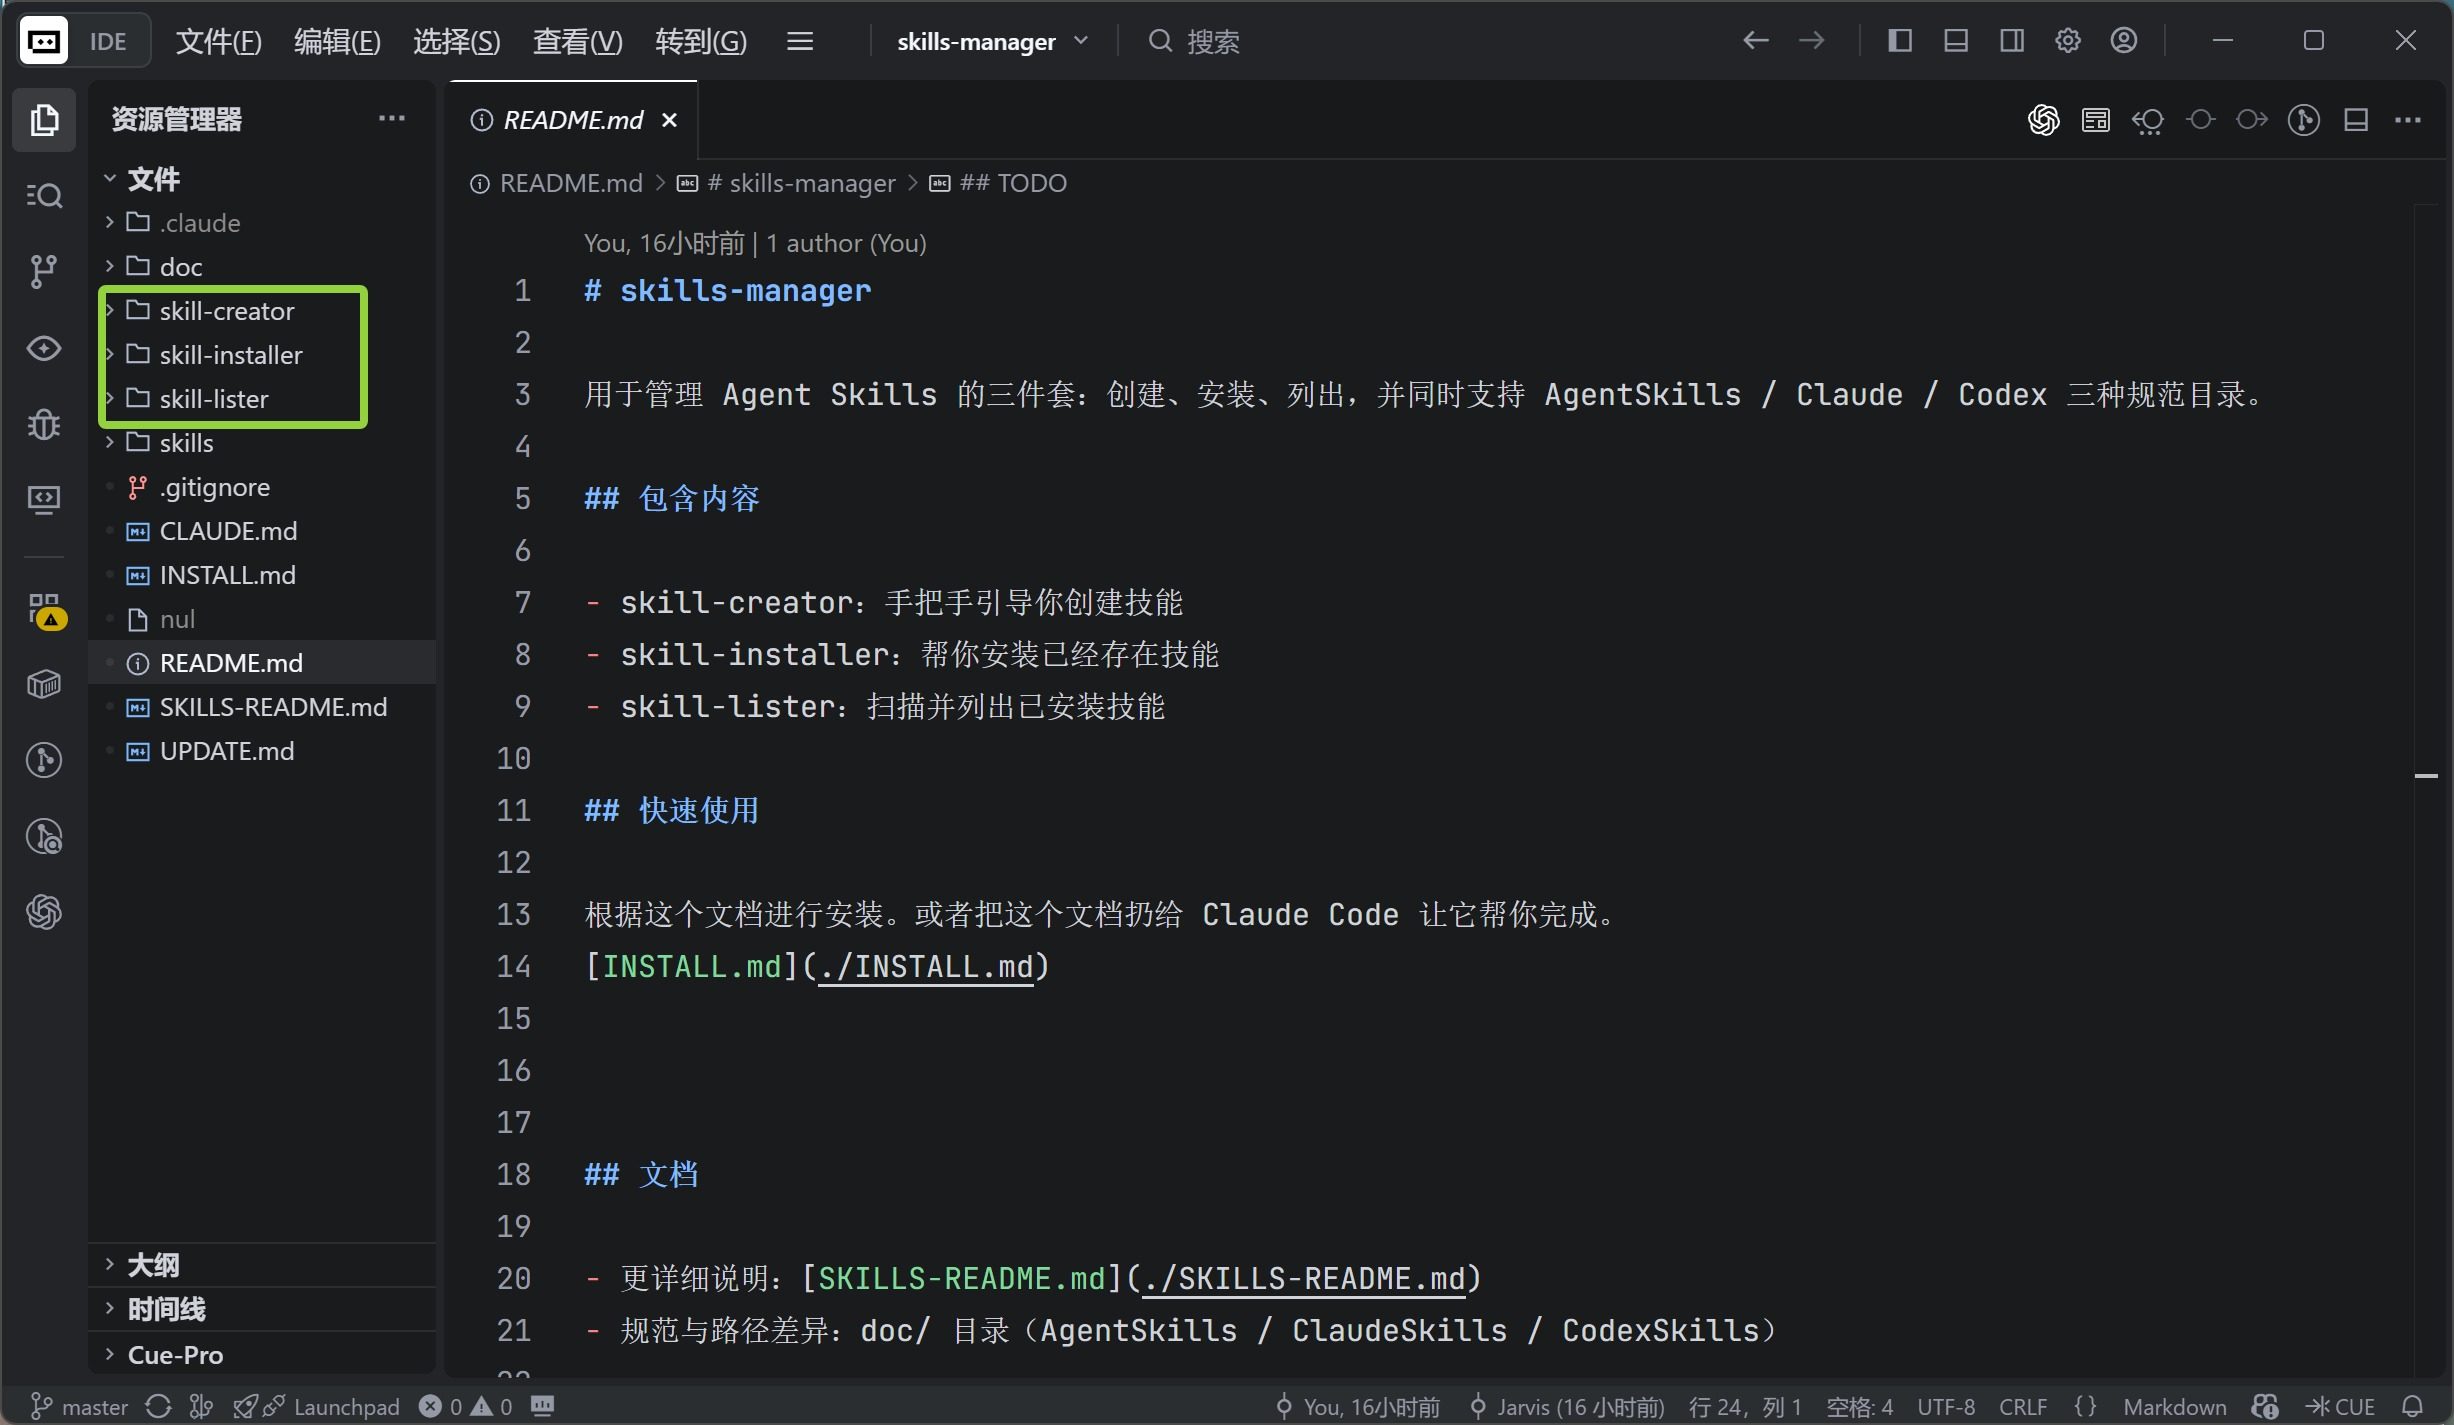Open the Source Control view
Image resolution: width=2454 pixels, height=1425 pixels.
43,270
